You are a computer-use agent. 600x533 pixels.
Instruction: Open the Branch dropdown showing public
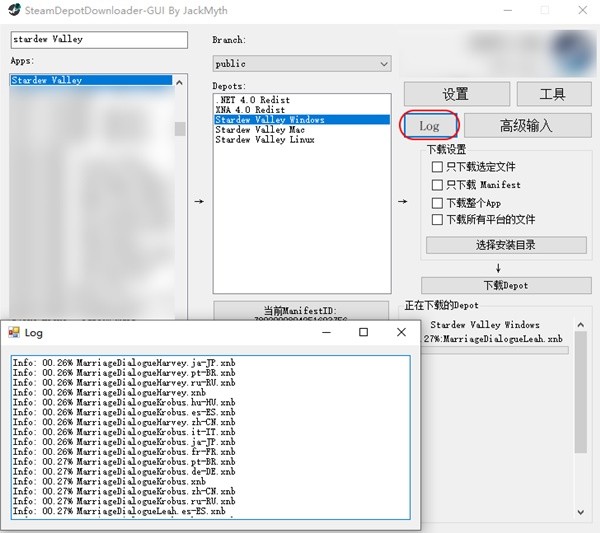[x=302, y=64]
